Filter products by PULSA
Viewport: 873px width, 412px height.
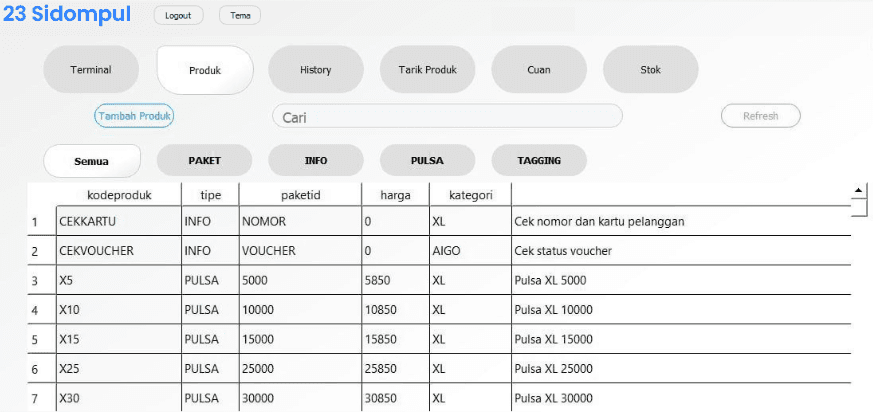[427, 160]
